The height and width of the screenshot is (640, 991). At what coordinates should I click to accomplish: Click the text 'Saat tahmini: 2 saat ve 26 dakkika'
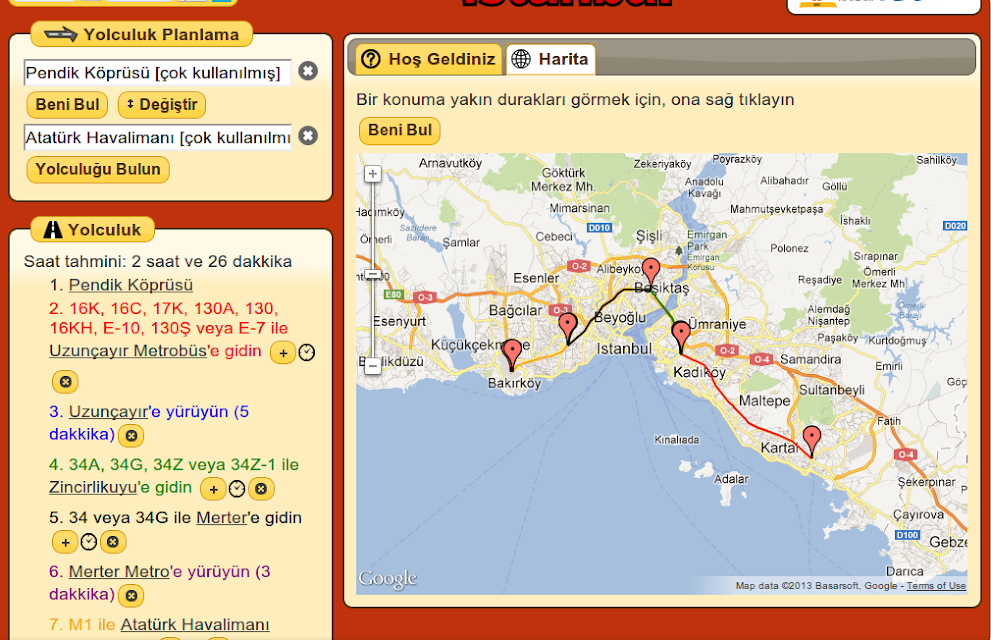(158, 262)
